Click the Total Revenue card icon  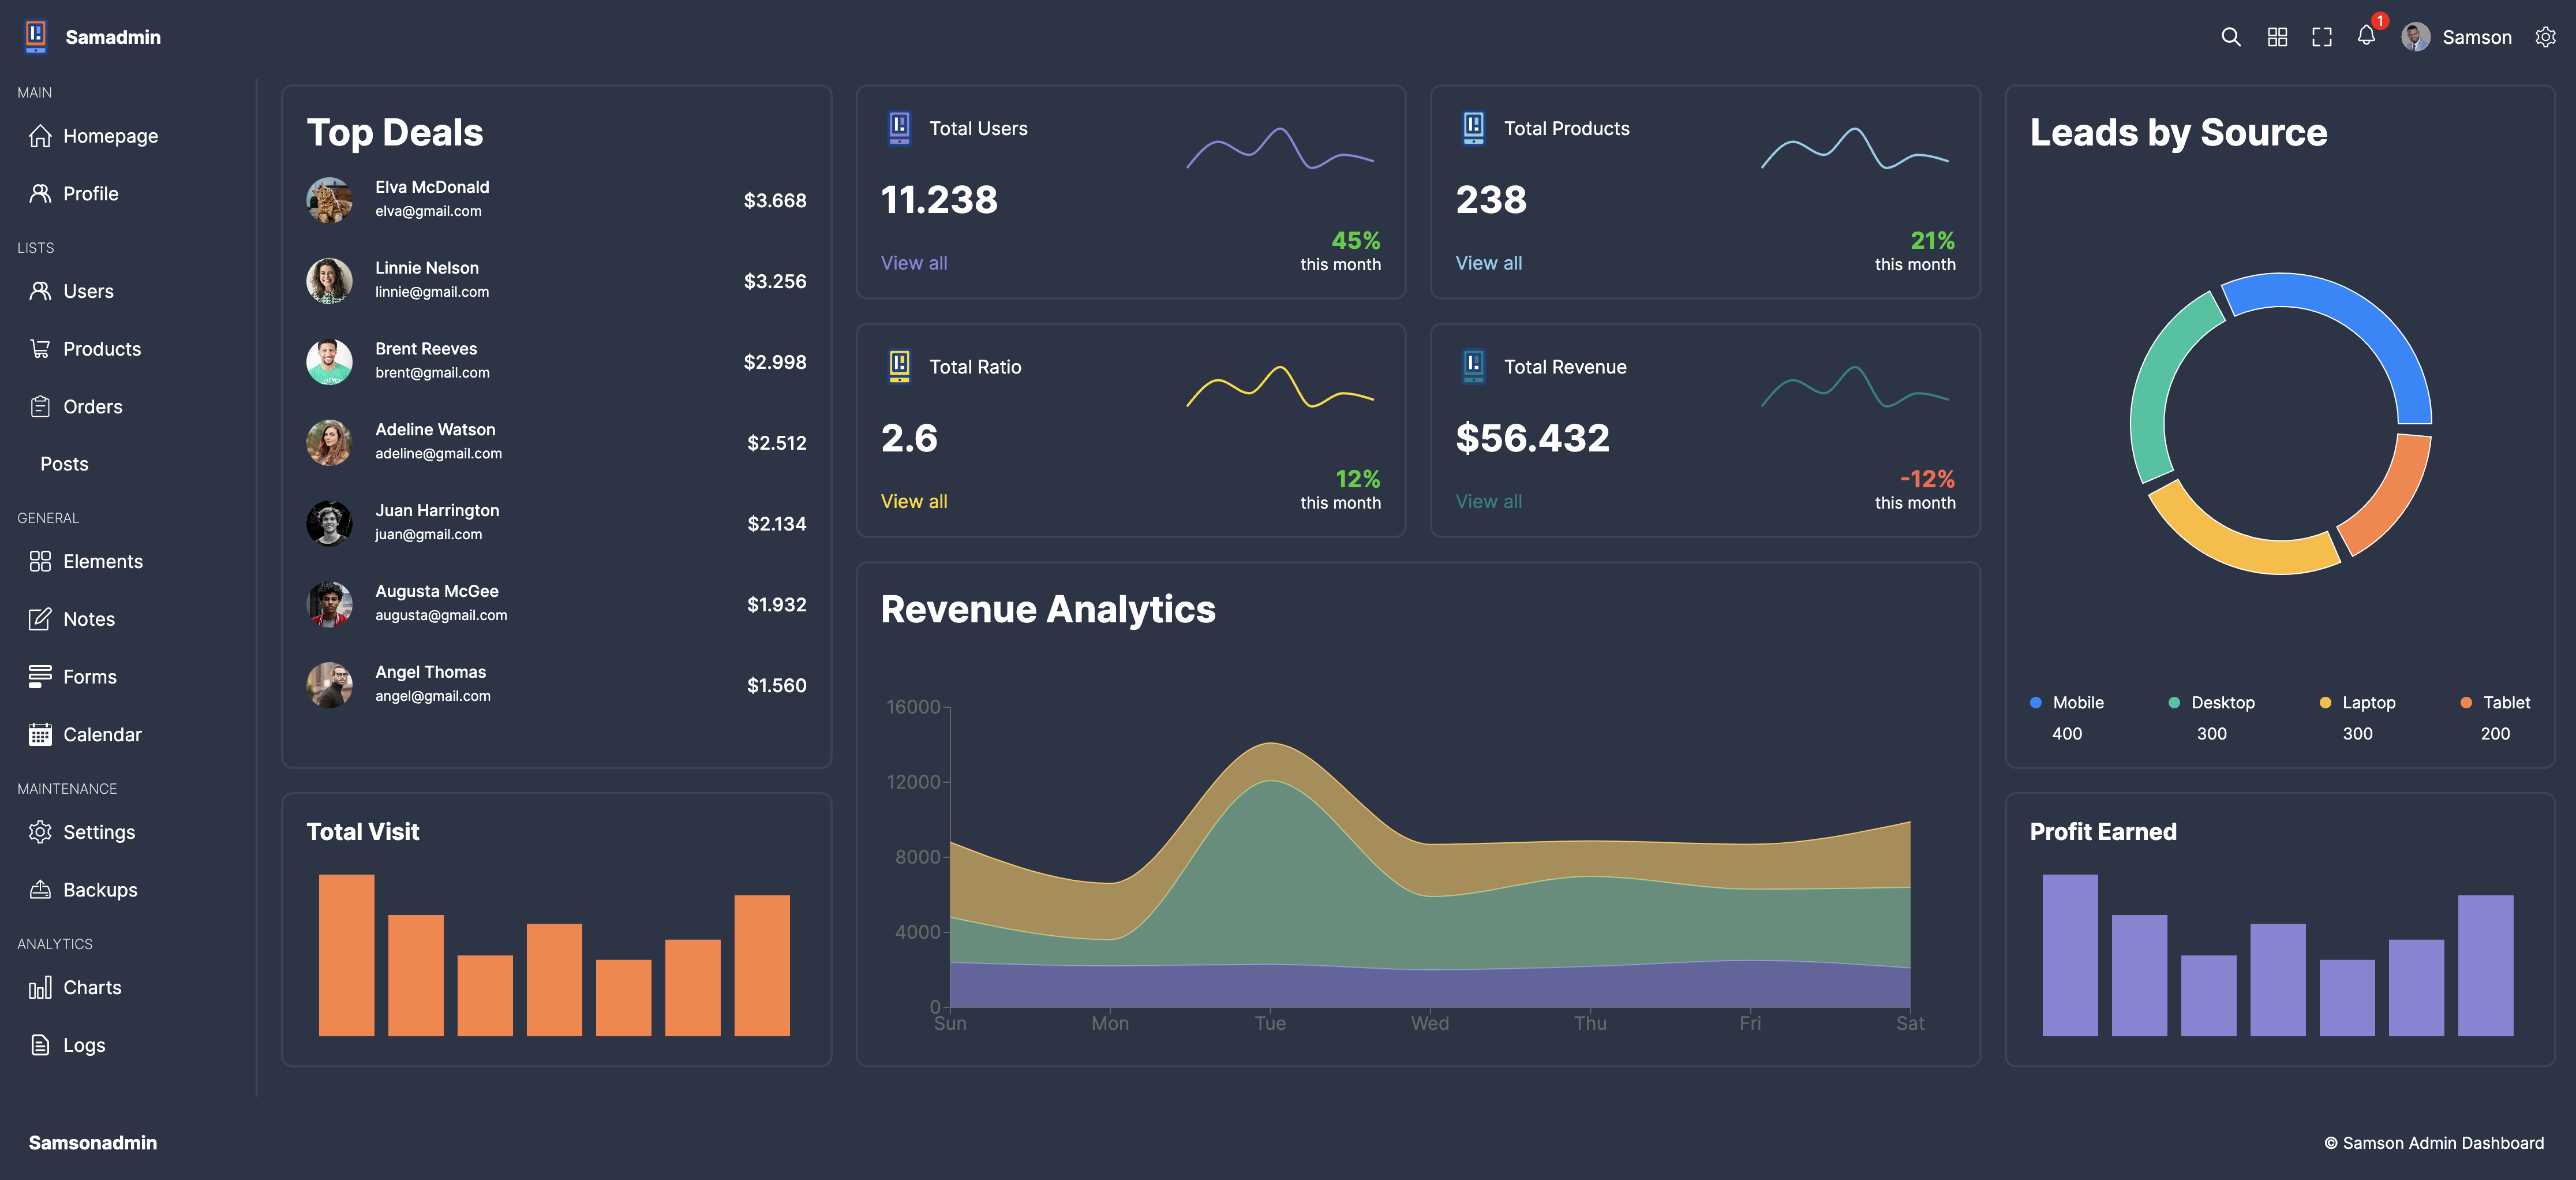click(x=1473, y=366)
